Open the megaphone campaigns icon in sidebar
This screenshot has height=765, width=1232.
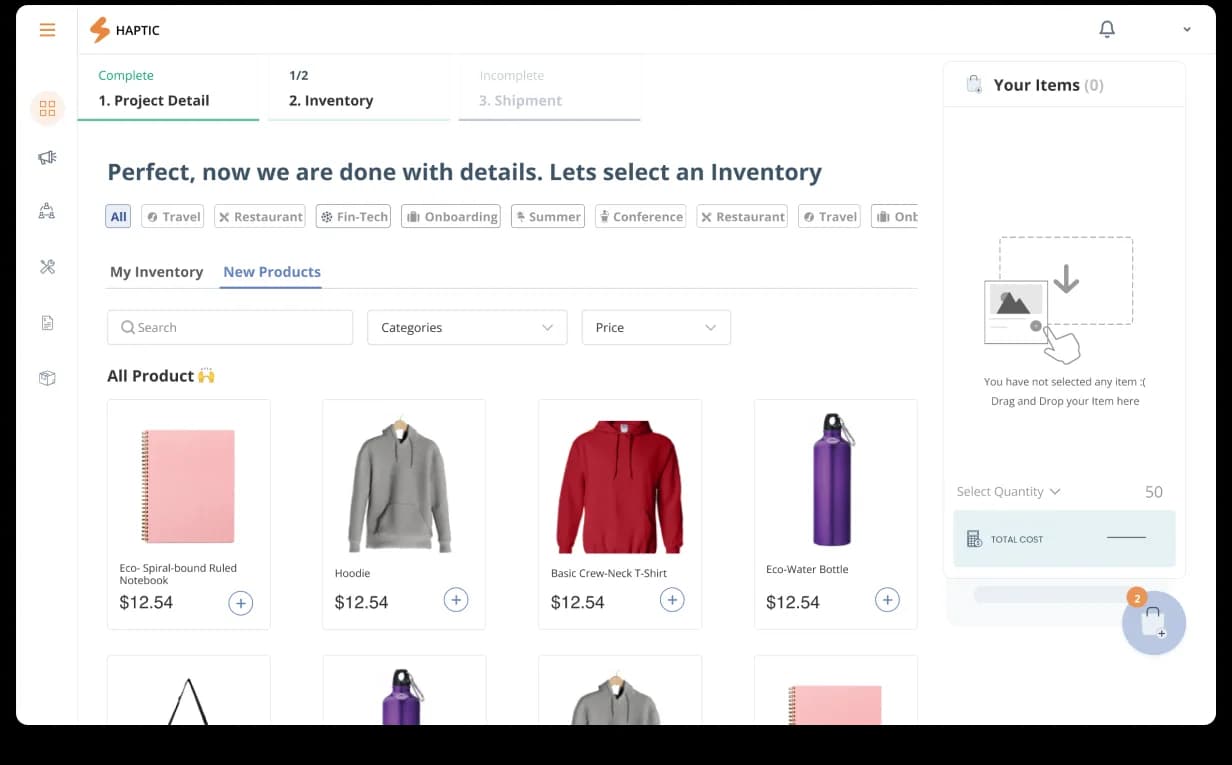click(x=47, y=157)
